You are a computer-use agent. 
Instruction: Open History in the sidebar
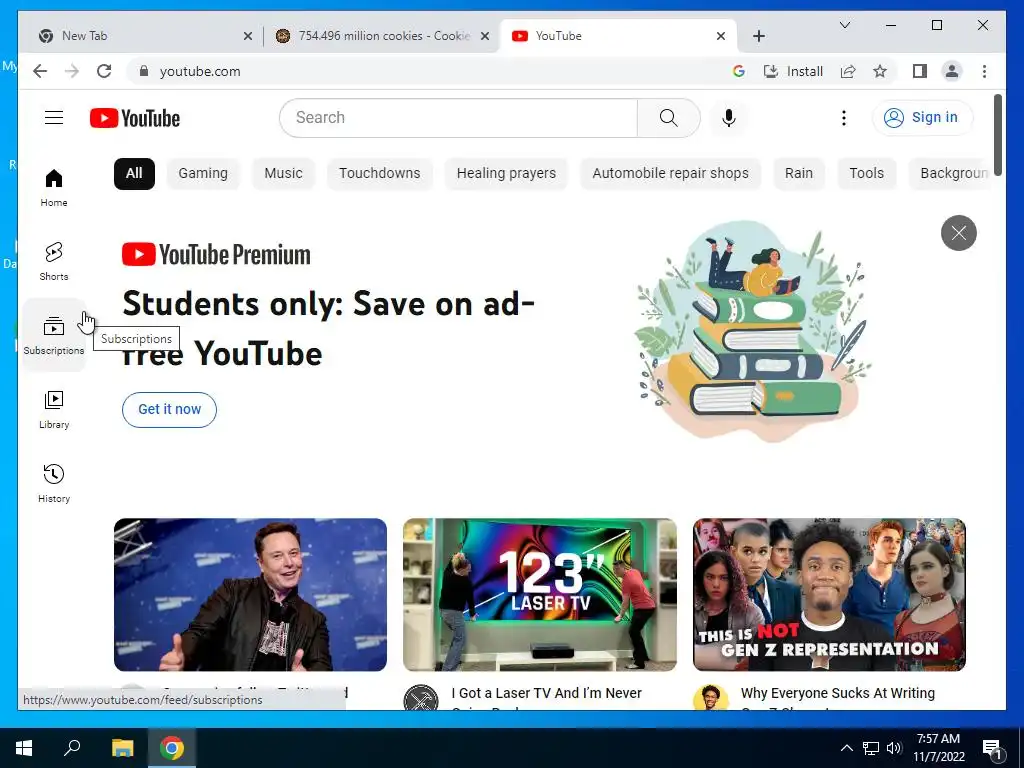[54, 483]
